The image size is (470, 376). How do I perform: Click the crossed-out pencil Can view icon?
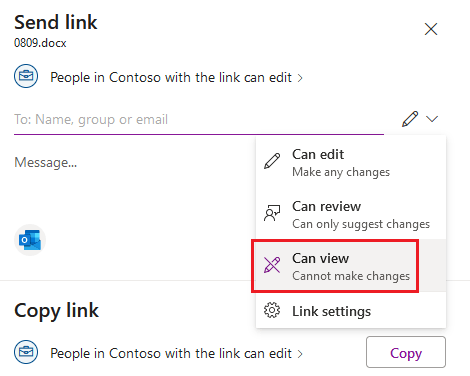(272, 265)
